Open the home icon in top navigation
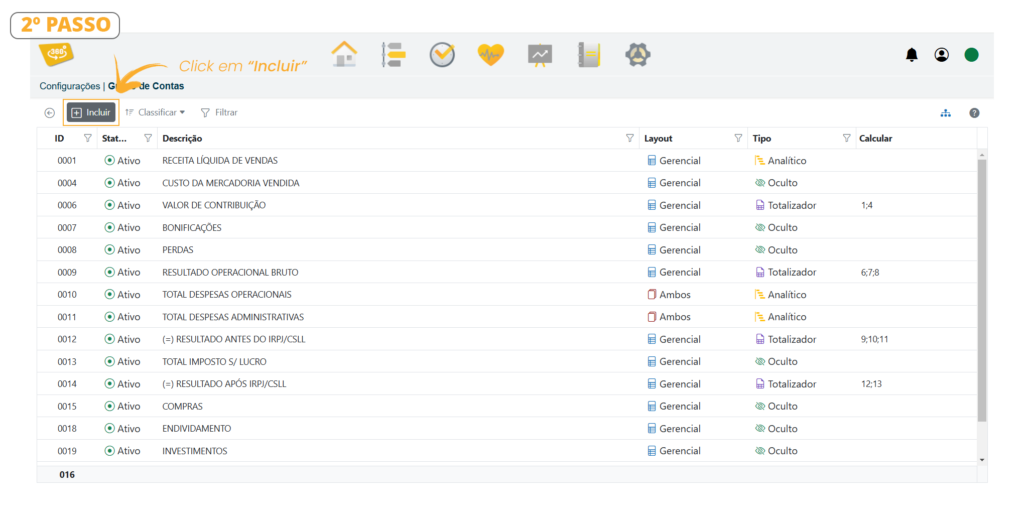 [344, 54]
